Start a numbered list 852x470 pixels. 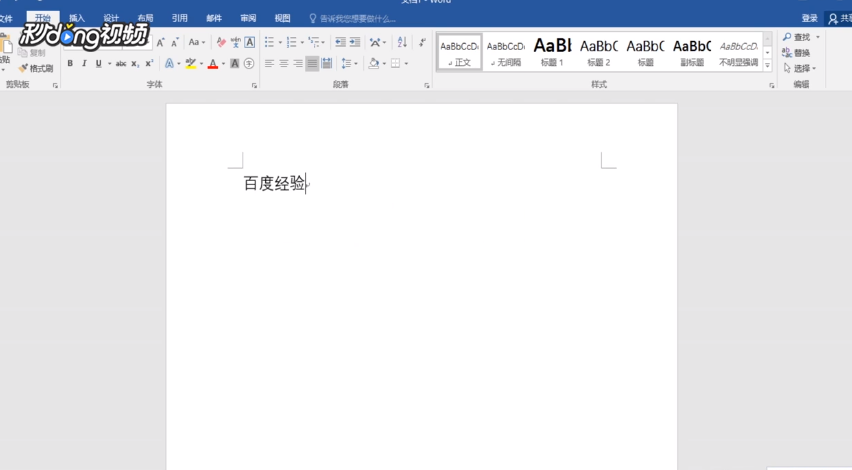[292, 42]
